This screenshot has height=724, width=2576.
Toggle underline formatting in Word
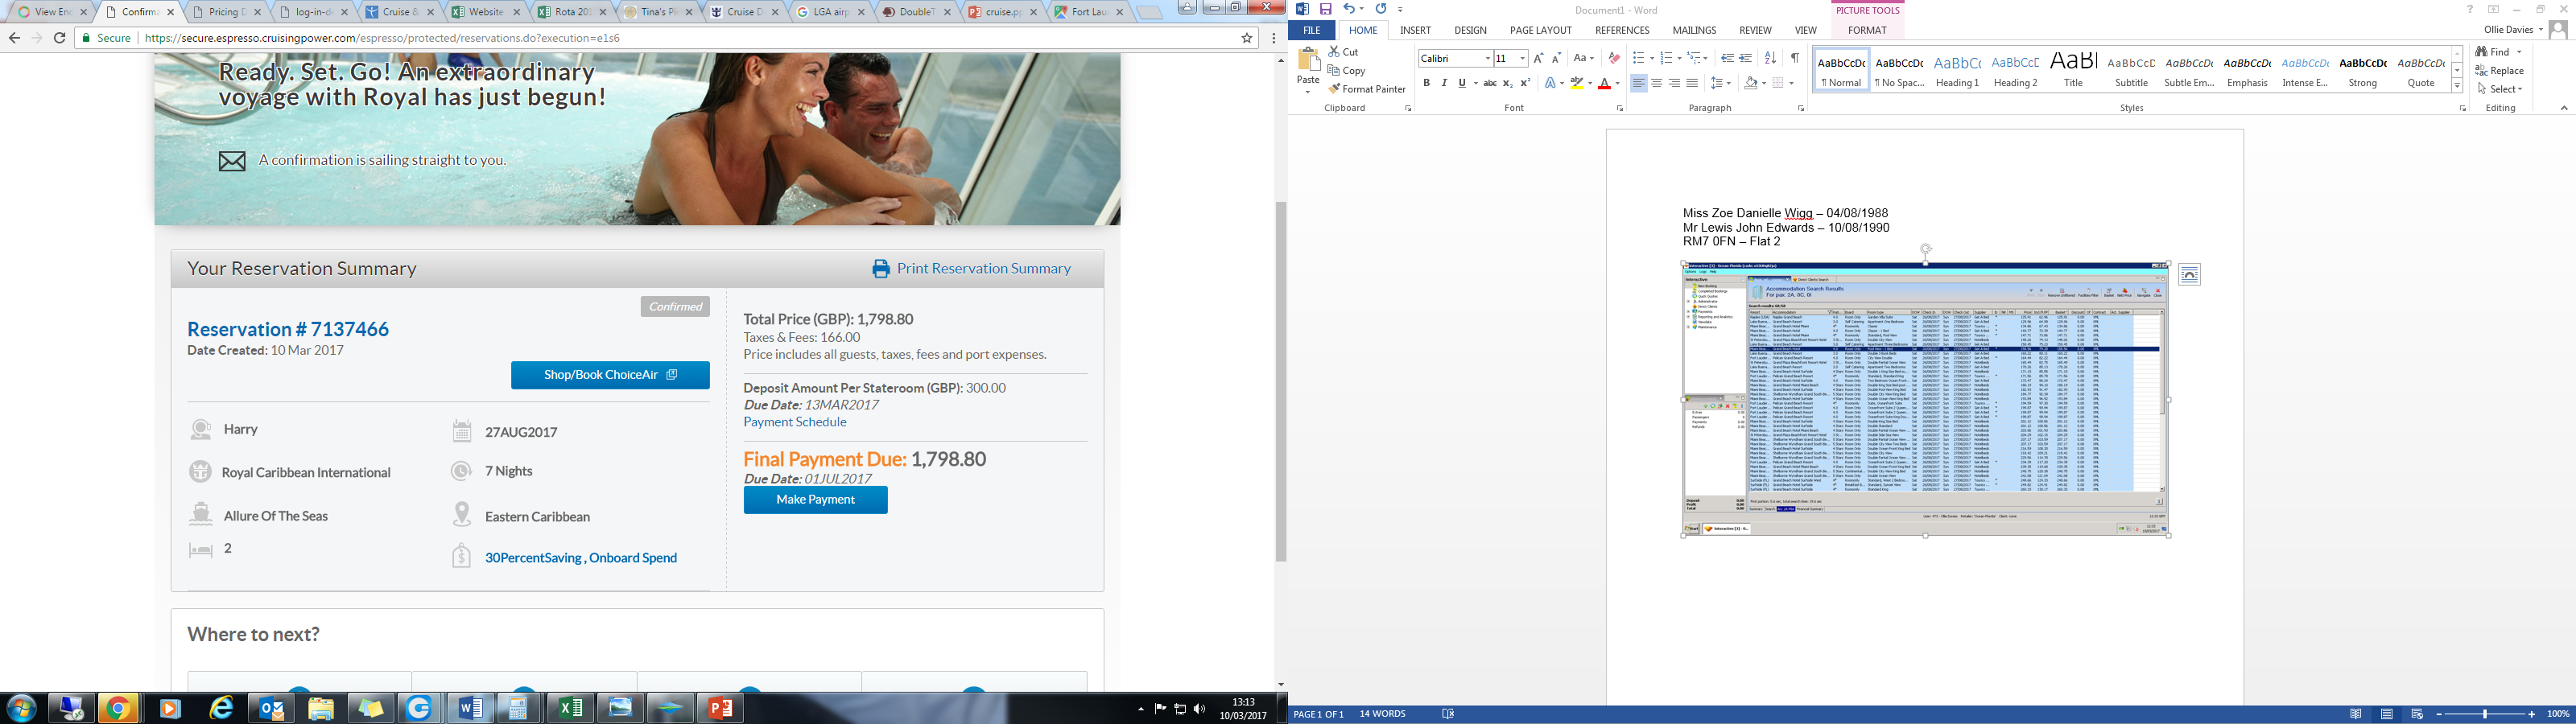click(x=1462, y=83)
